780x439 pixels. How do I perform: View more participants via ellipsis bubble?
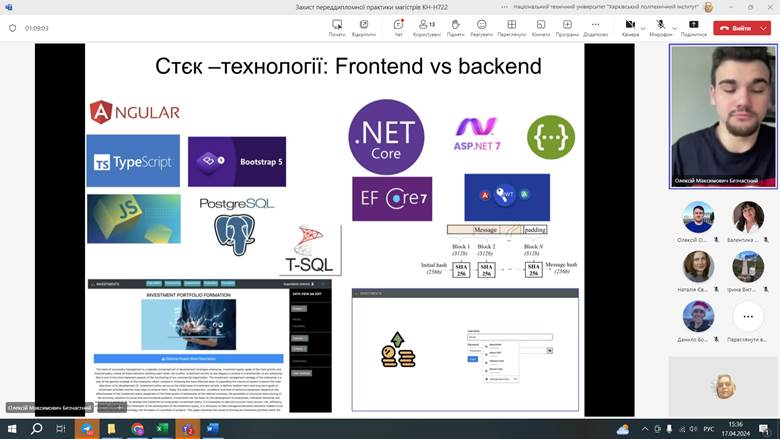(x=748, y=316)
